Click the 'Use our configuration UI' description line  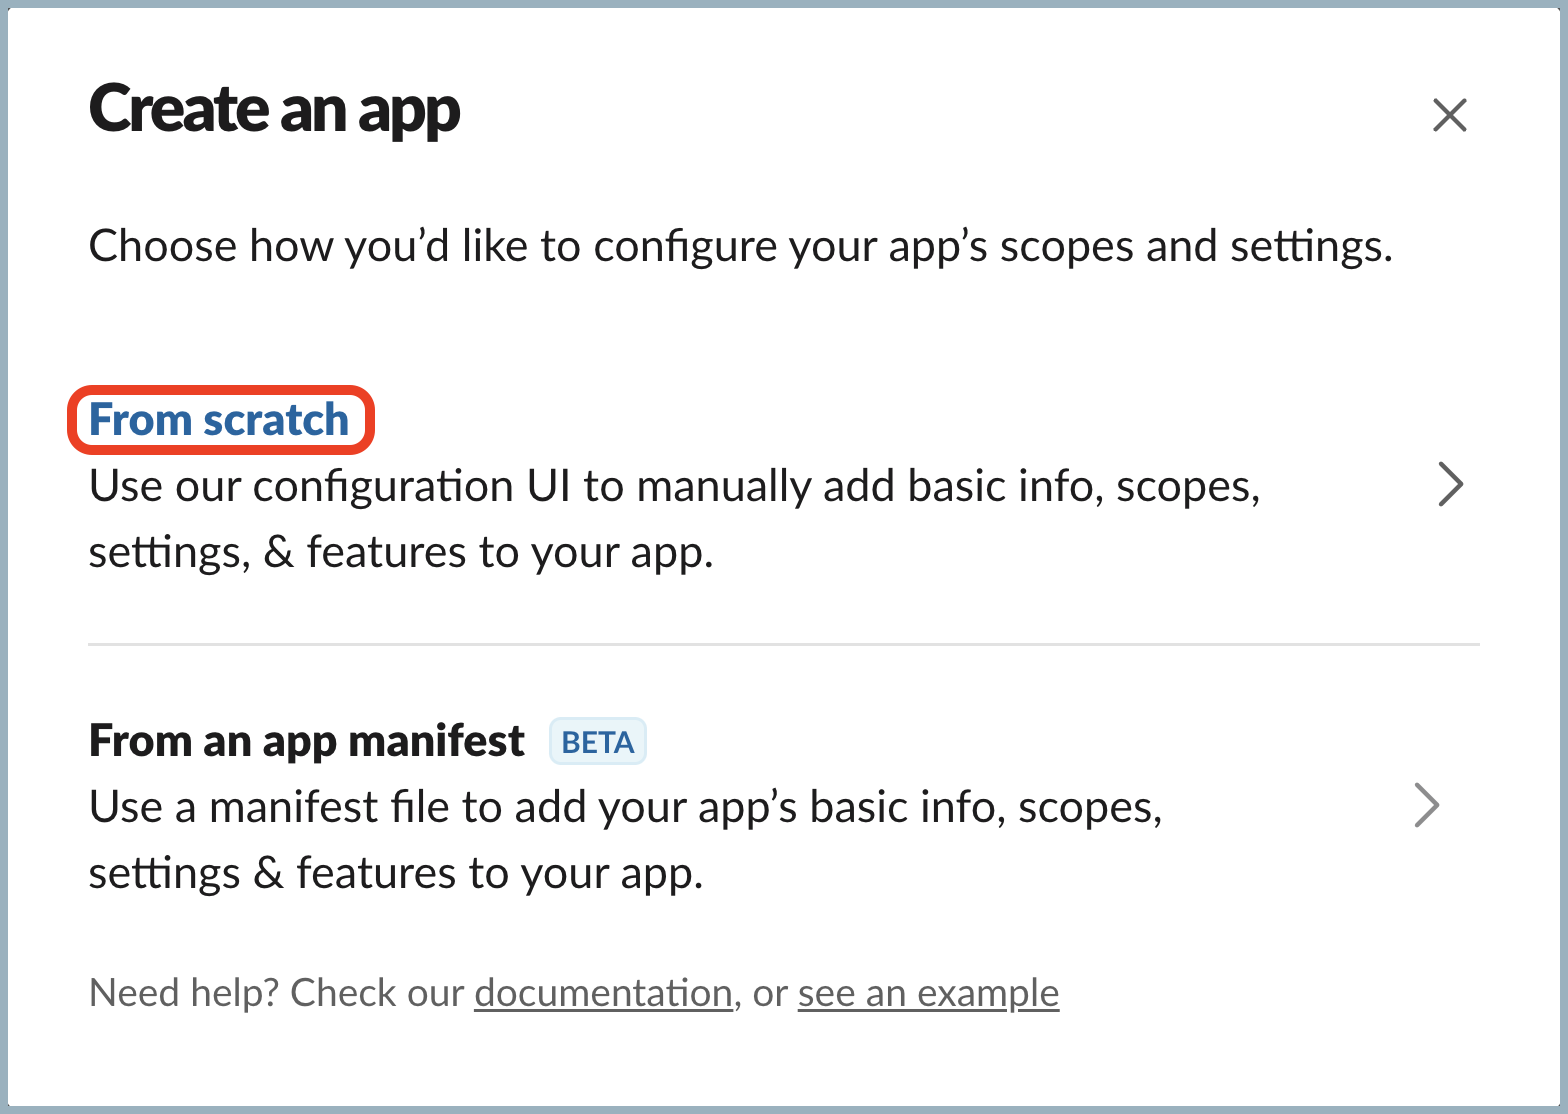[x=673, y=487]
